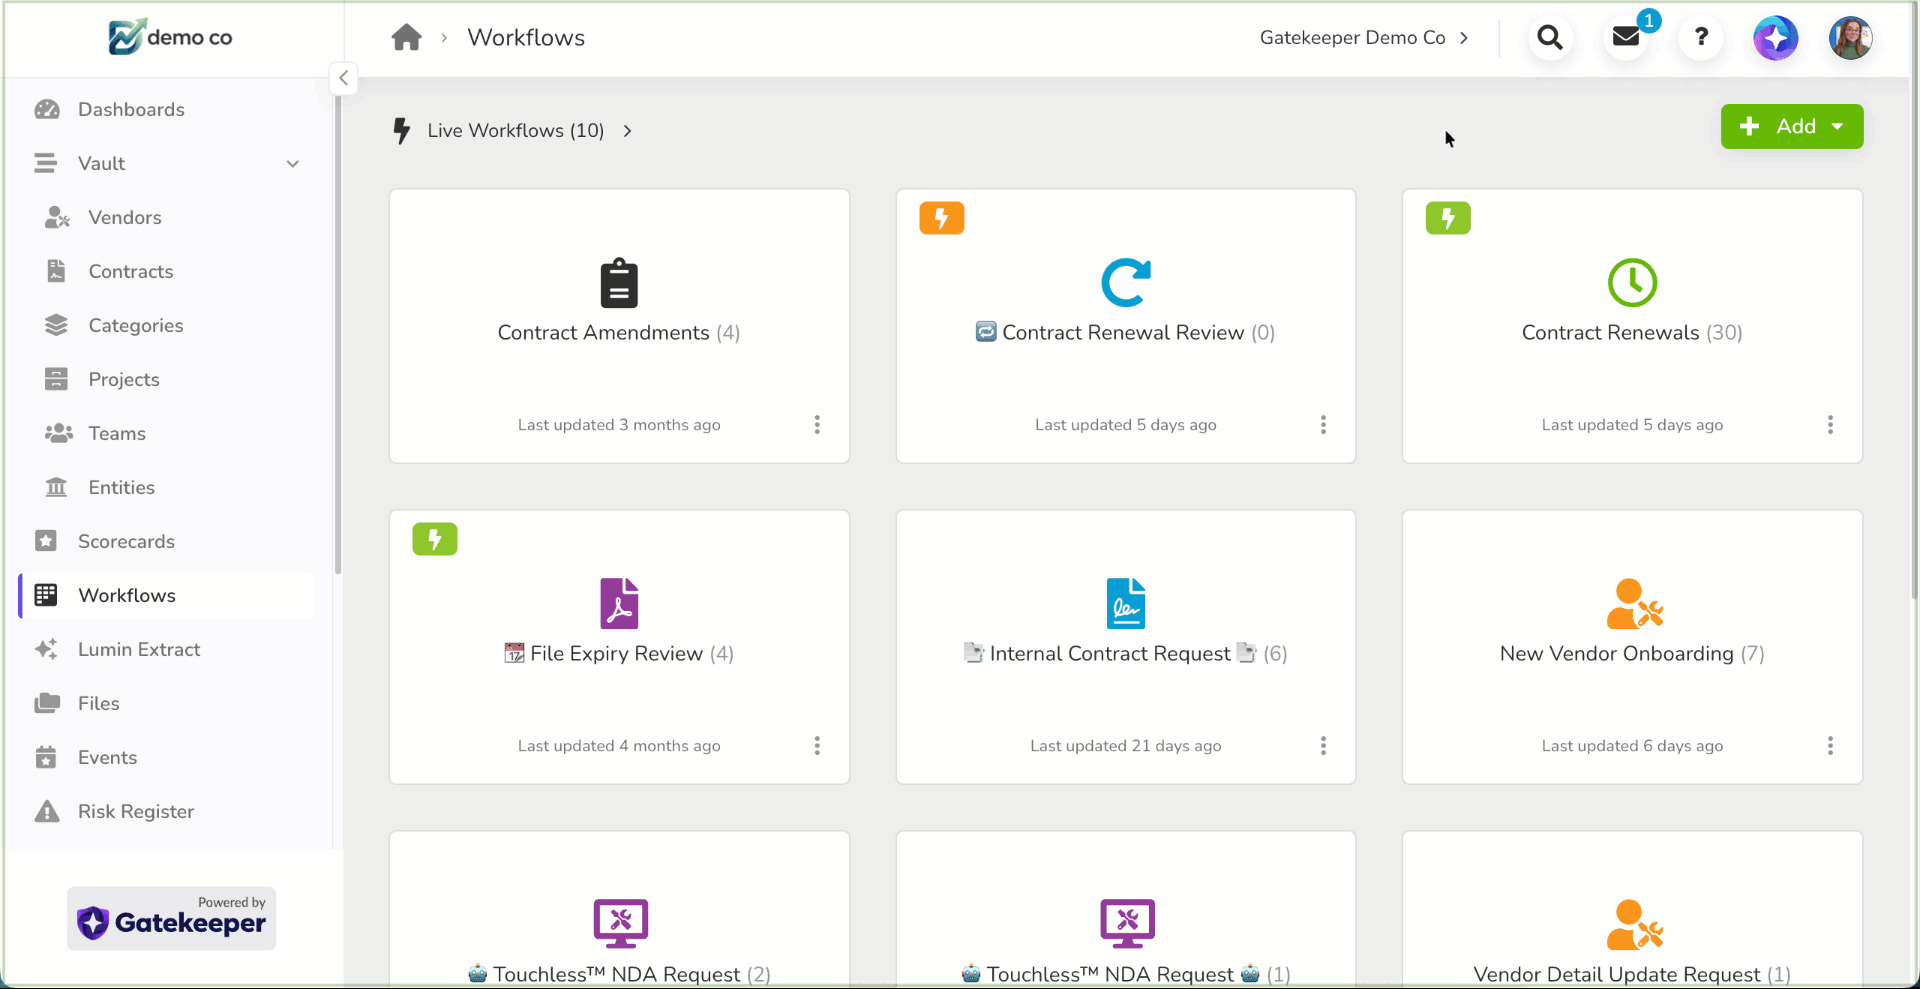Open the Contract Amendments workflow title
The width and height of the screenshot is (1920, 989).
coord(619,333)
